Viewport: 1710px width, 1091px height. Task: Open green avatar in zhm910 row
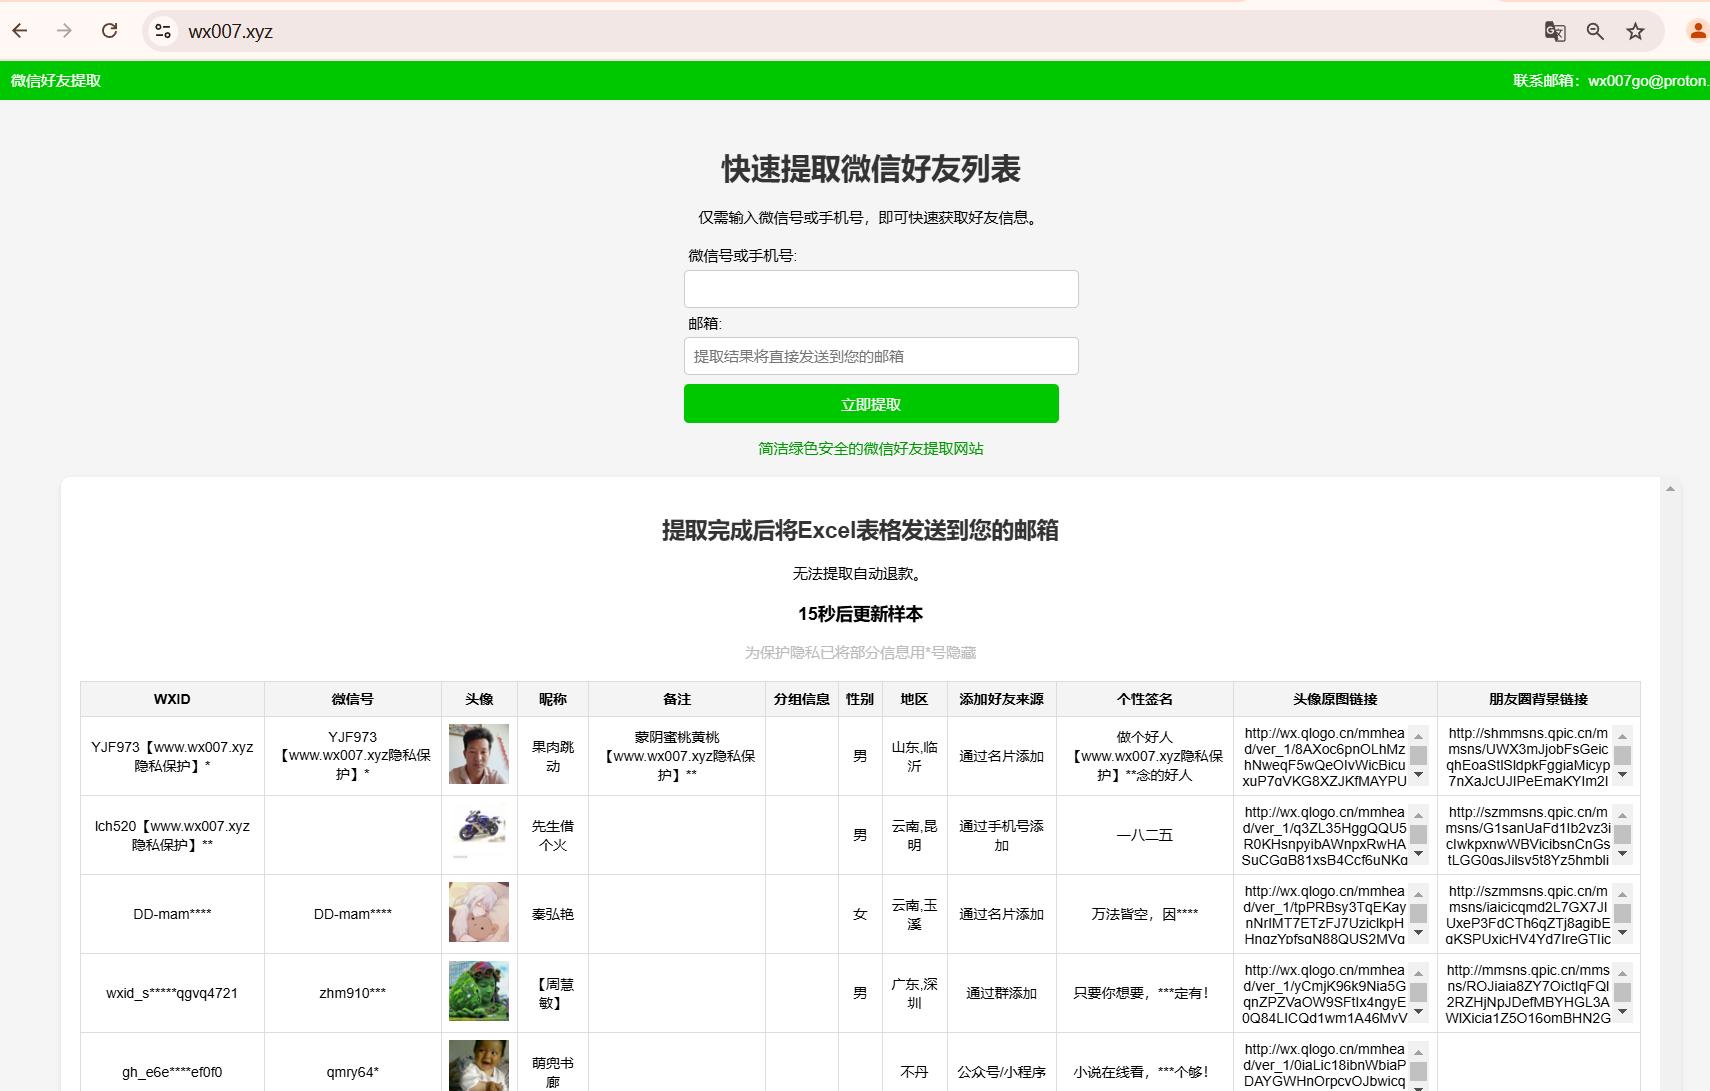[x=479, y=991]
